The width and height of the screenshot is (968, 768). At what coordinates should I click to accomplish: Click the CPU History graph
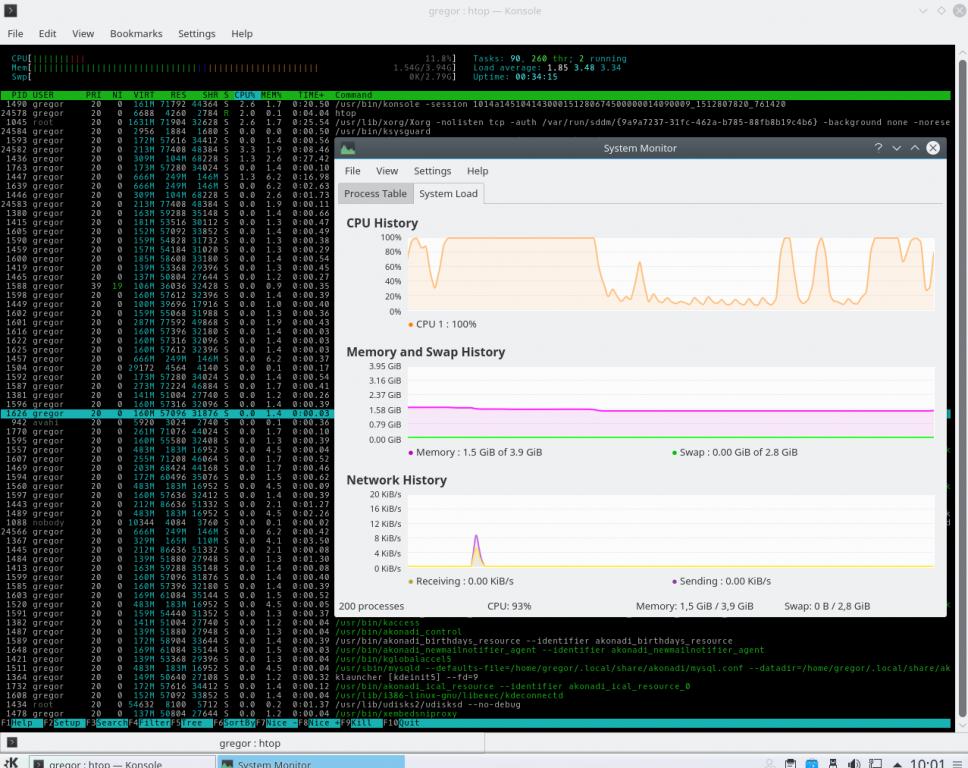(x=668, y=274)
